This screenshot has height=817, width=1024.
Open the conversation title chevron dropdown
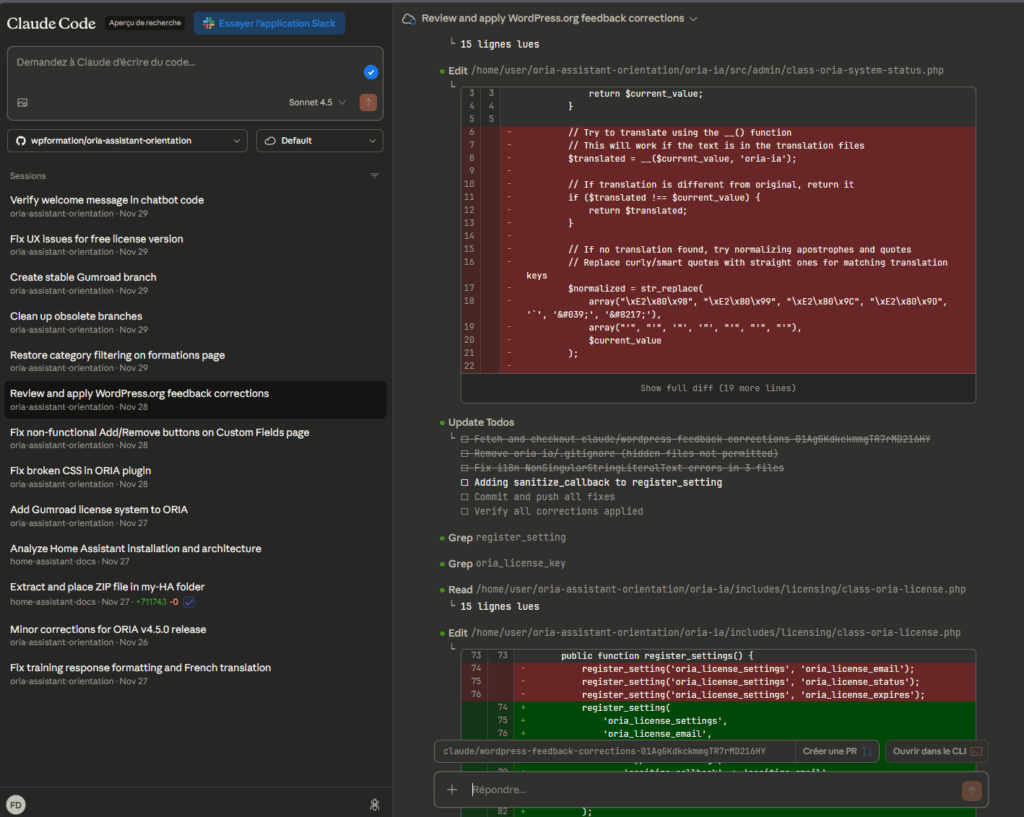[695, 18]
